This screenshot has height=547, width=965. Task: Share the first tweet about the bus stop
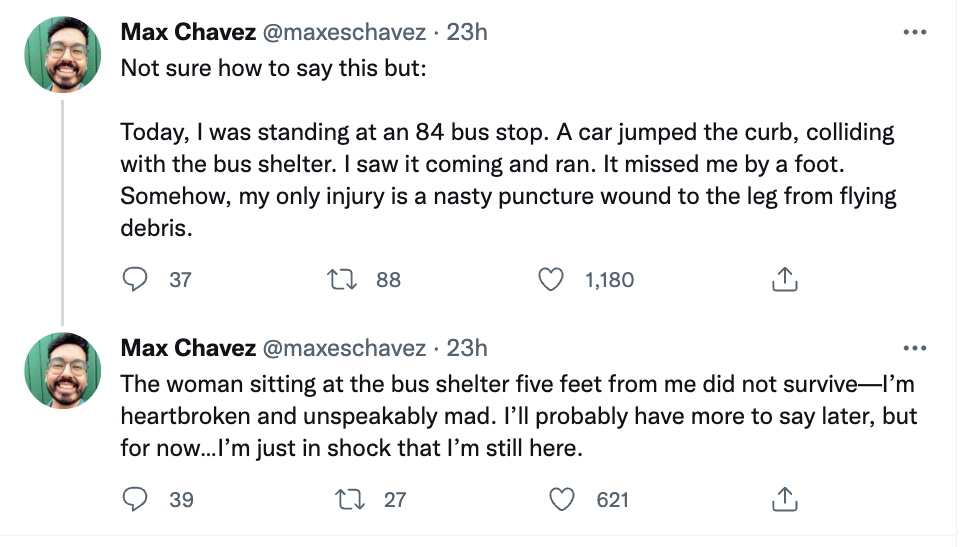tap(785, 280)
